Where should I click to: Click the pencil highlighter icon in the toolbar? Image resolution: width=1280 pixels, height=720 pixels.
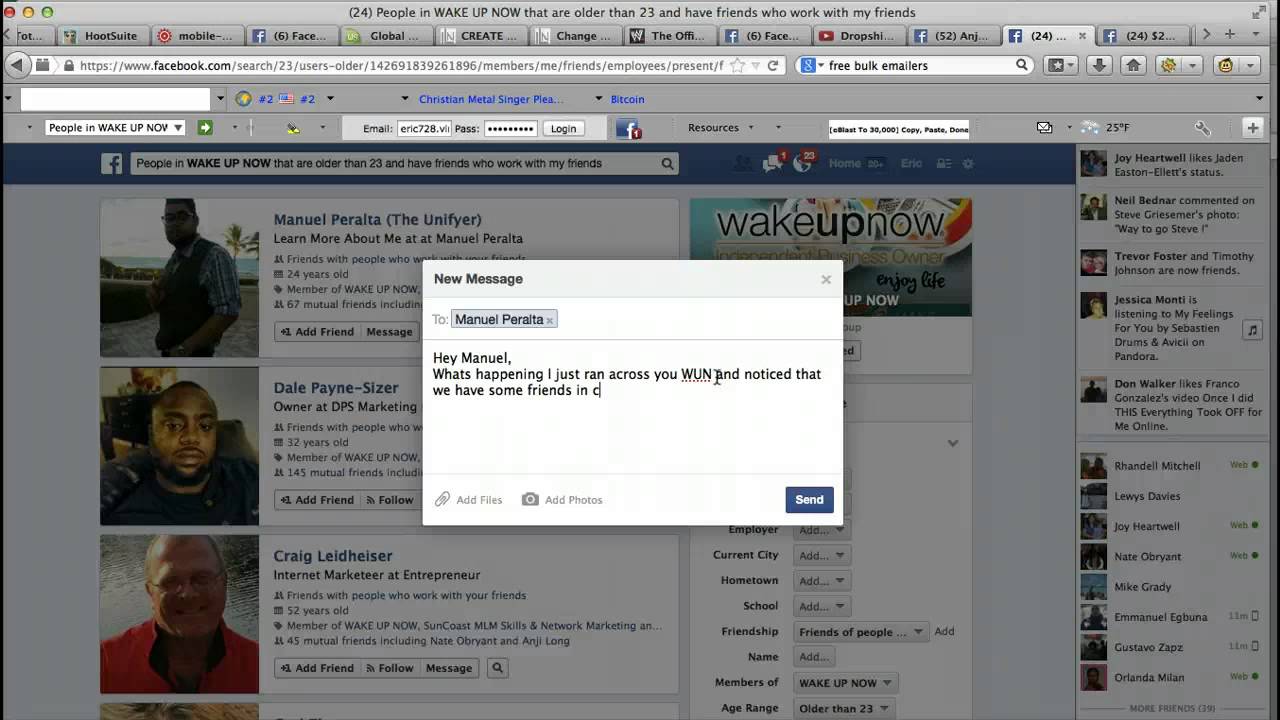pyautogui.click(x=293, y=128)
